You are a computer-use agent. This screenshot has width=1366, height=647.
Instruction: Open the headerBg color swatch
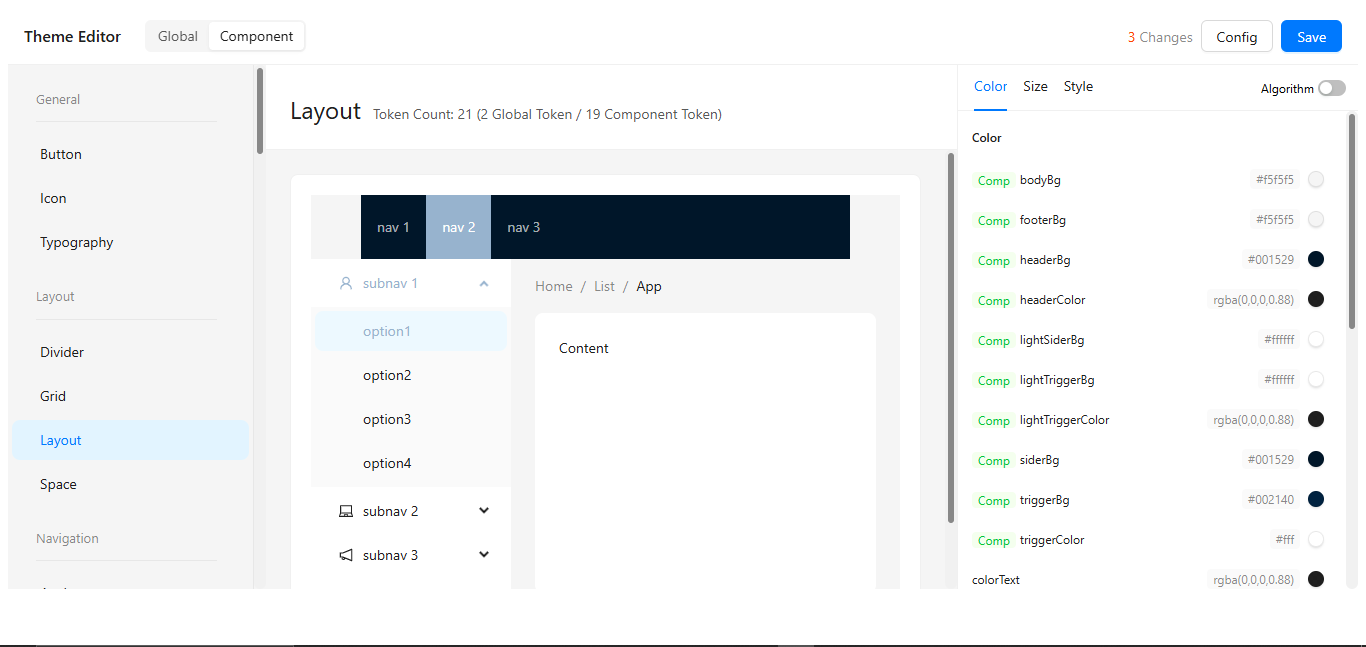(1316, 259)
